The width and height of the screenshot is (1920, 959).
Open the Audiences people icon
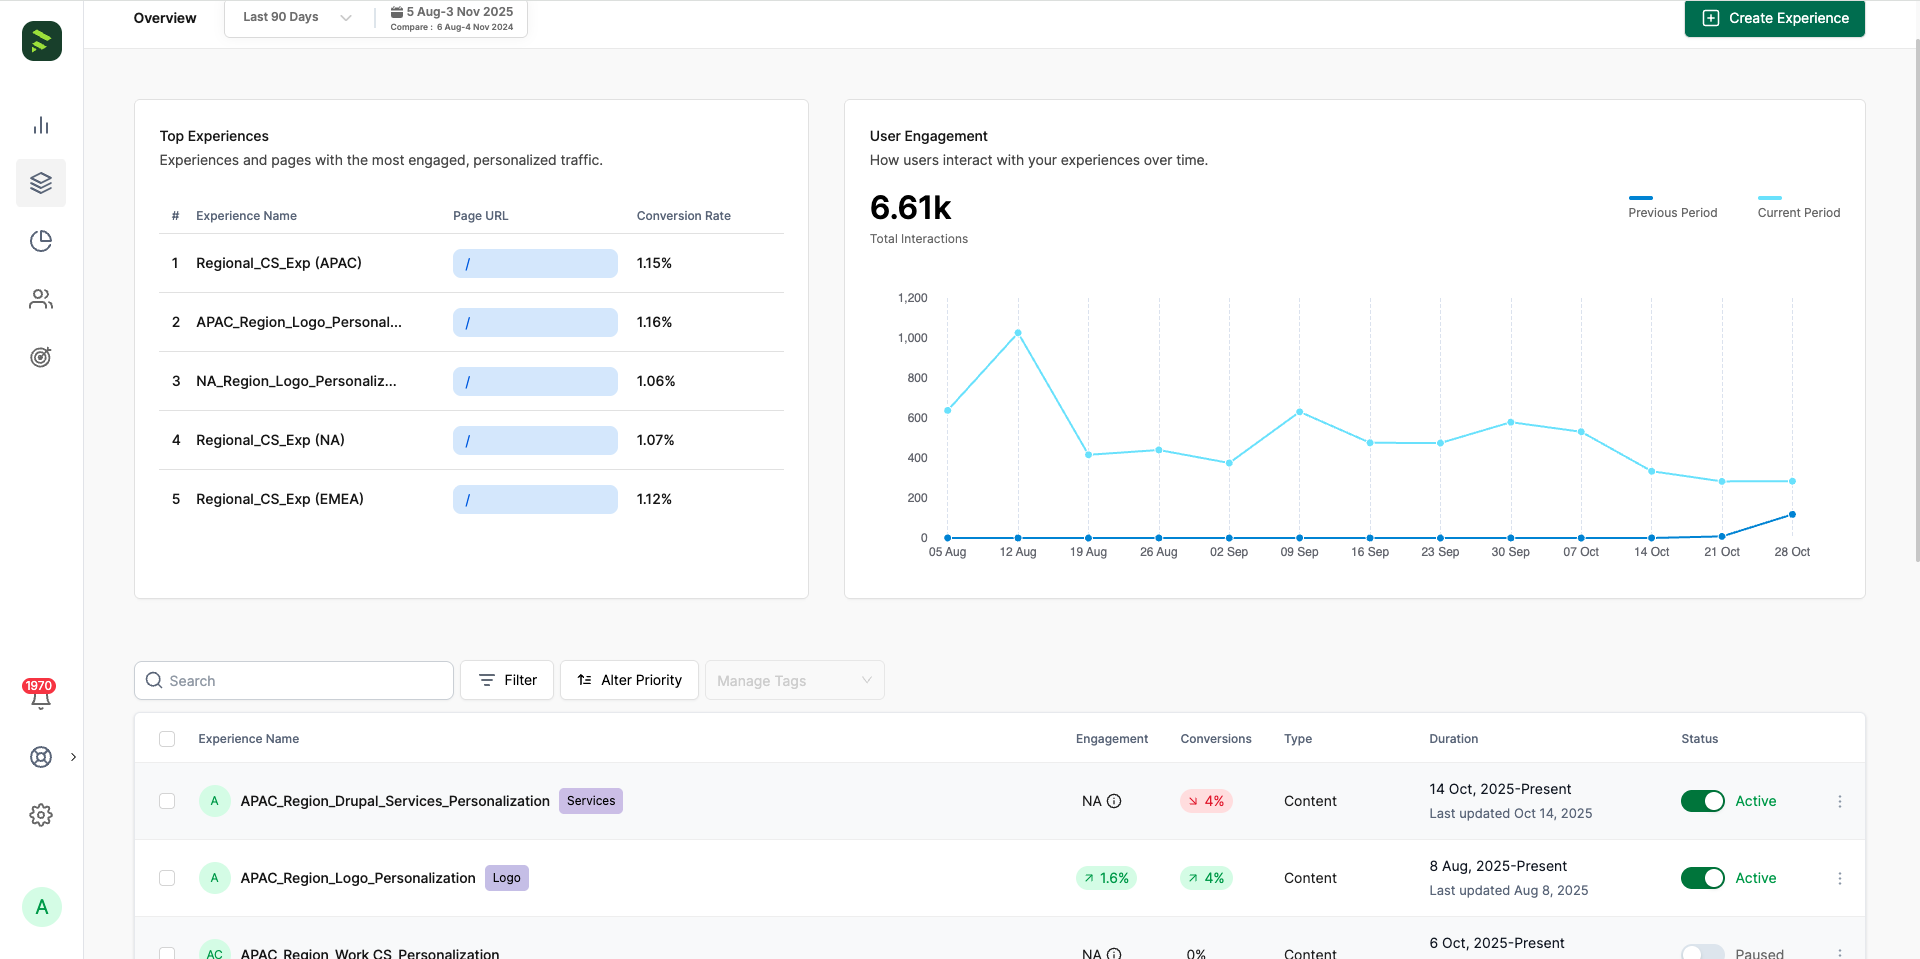pos(41,299)
